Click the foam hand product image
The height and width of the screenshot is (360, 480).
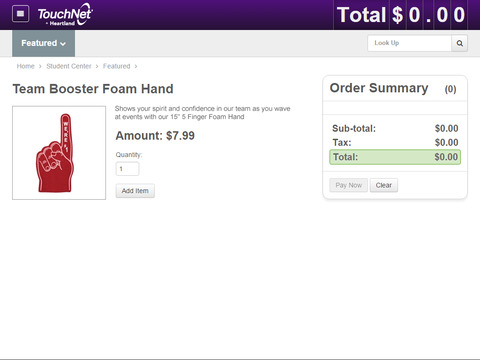click(59, 153)
